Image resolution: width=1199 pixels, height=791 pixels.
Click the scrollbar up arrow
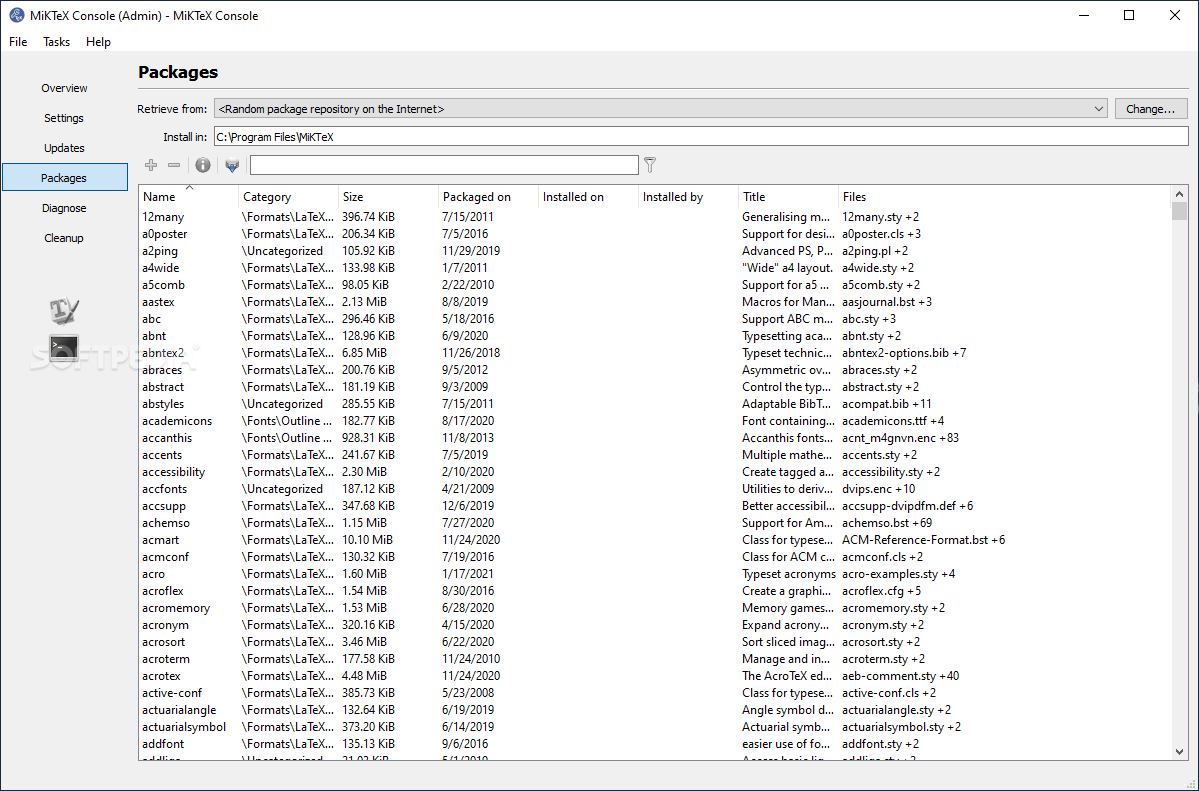click(1179, 194)
